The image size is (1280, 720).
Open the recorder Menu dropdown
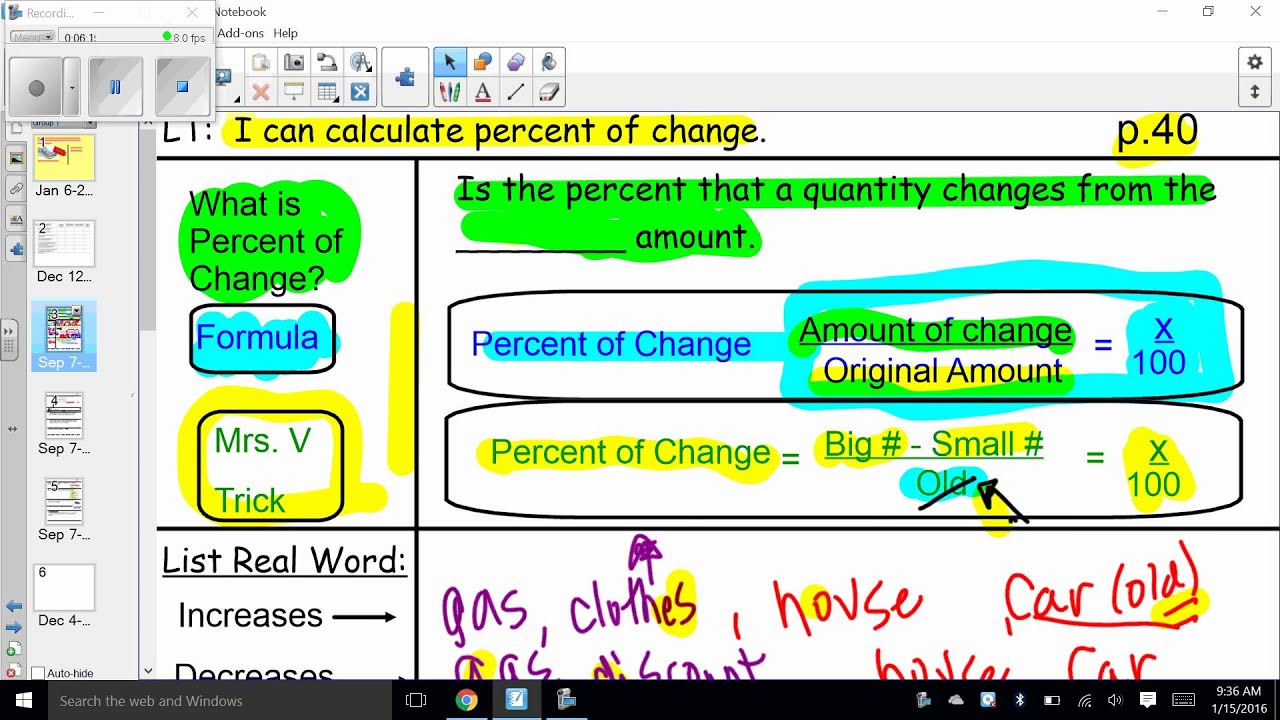point(33,37)
